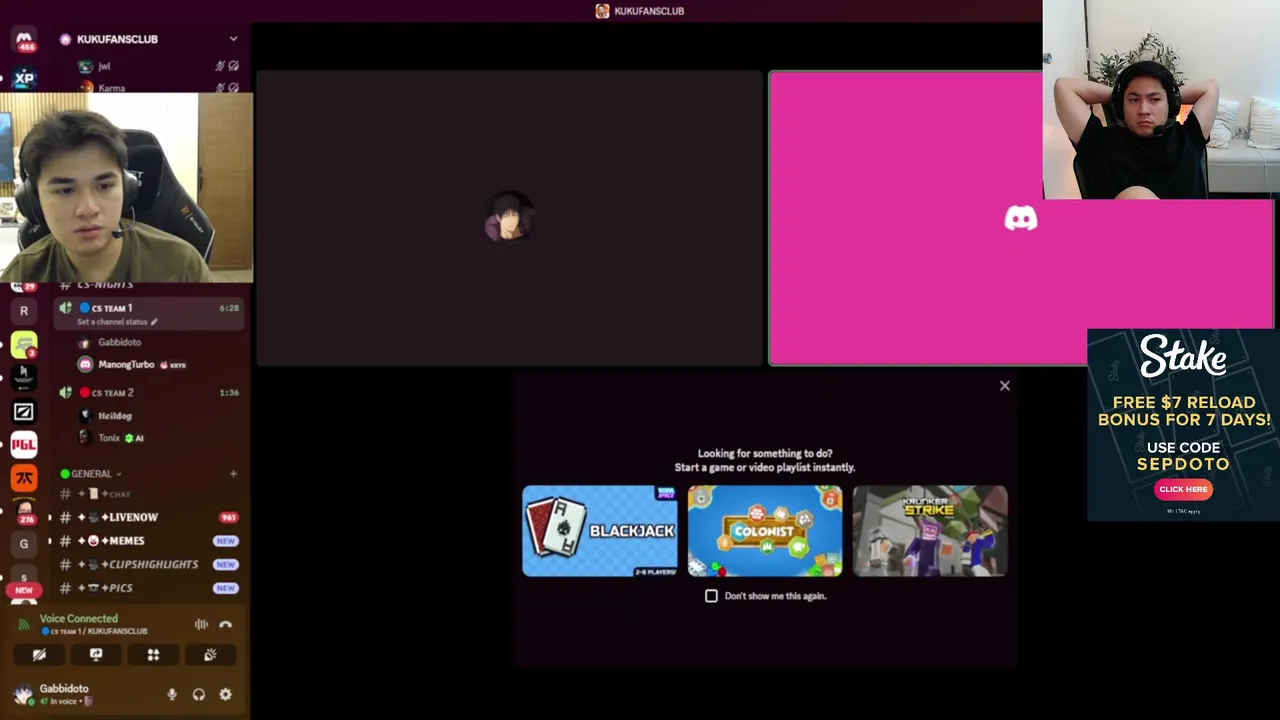1280x720 pixels.
Task: Open the green server icon with badge 3
Action: coord(24,345)
